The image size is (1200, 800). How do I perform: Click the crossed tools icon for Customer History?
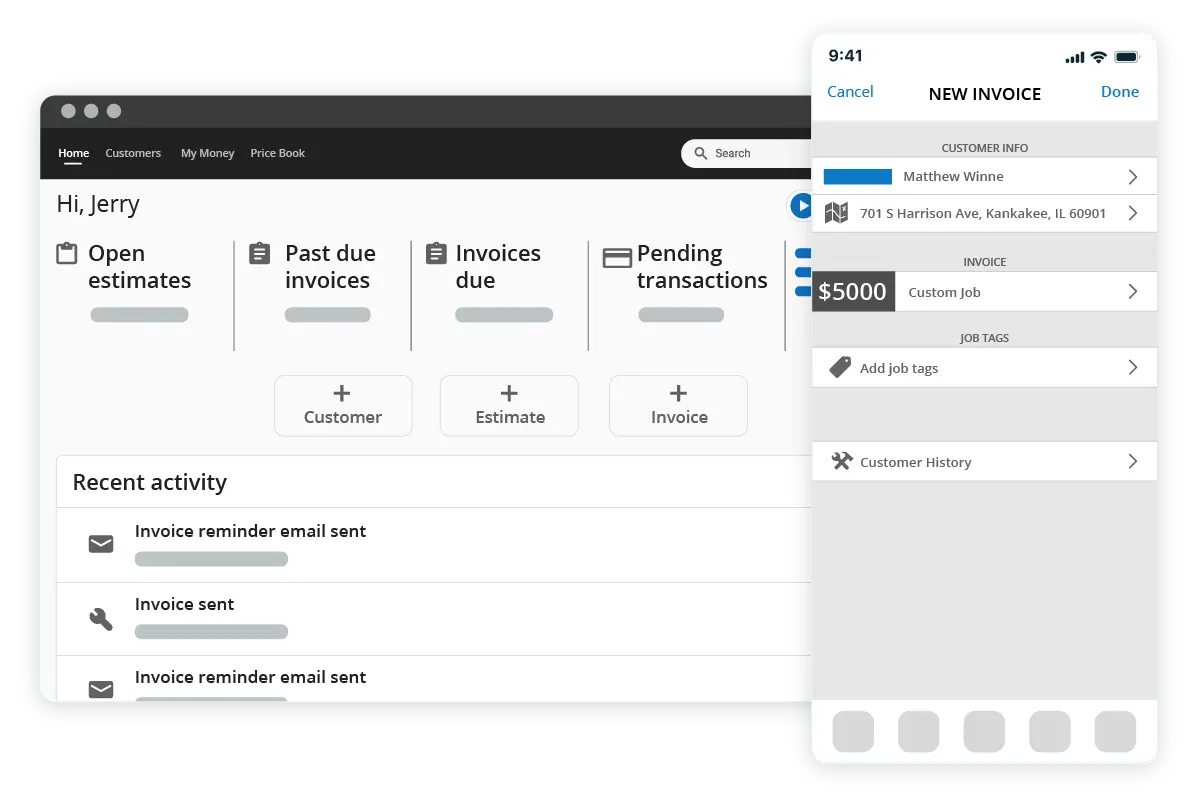pyautogui.click(x=840, y=461)
